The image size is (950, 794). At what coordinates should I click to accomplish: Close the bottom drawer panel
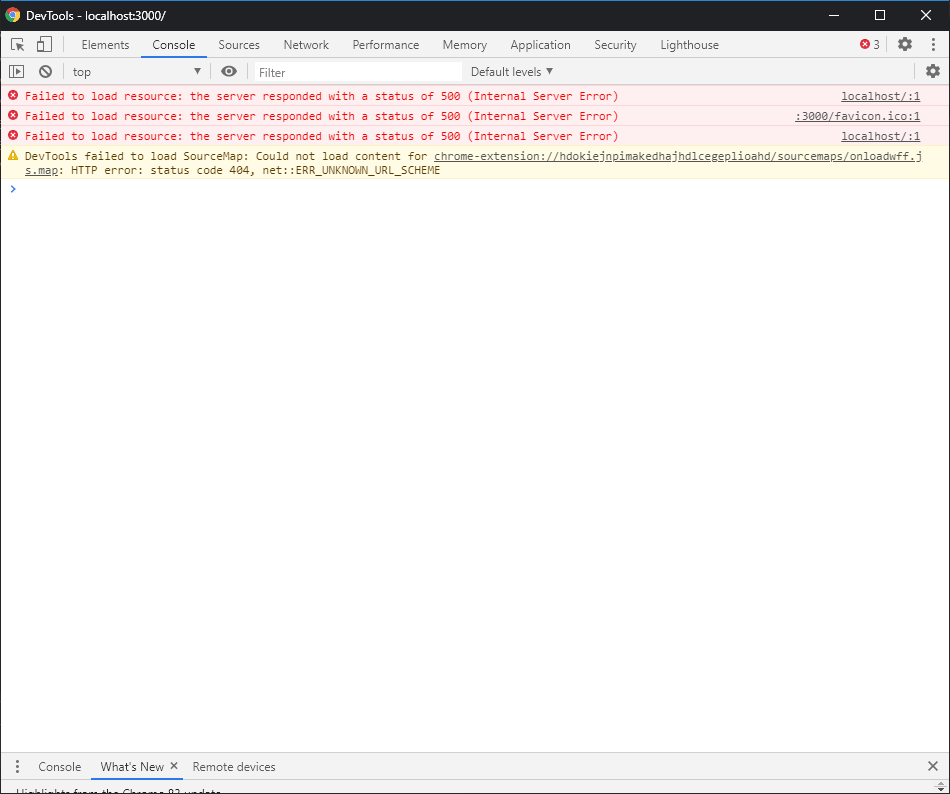(x=932, y=767)
